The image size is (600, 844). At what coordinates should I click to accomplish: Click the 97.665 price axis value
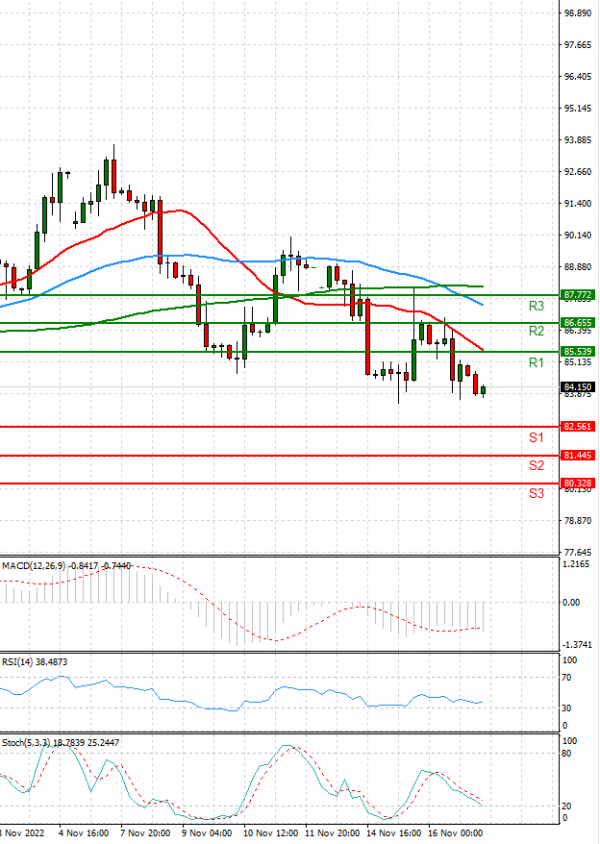click(577, 45)
